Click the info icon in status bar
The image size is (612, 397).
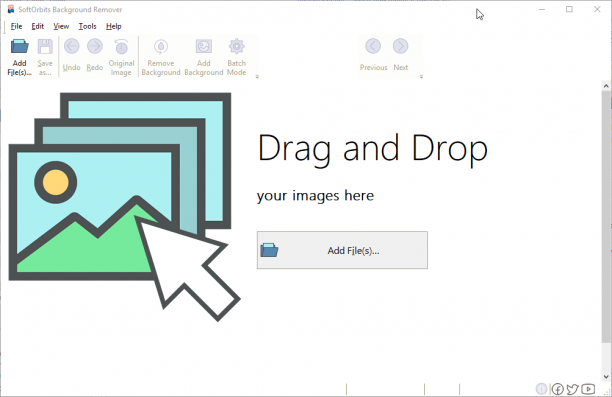coord(541,389)
